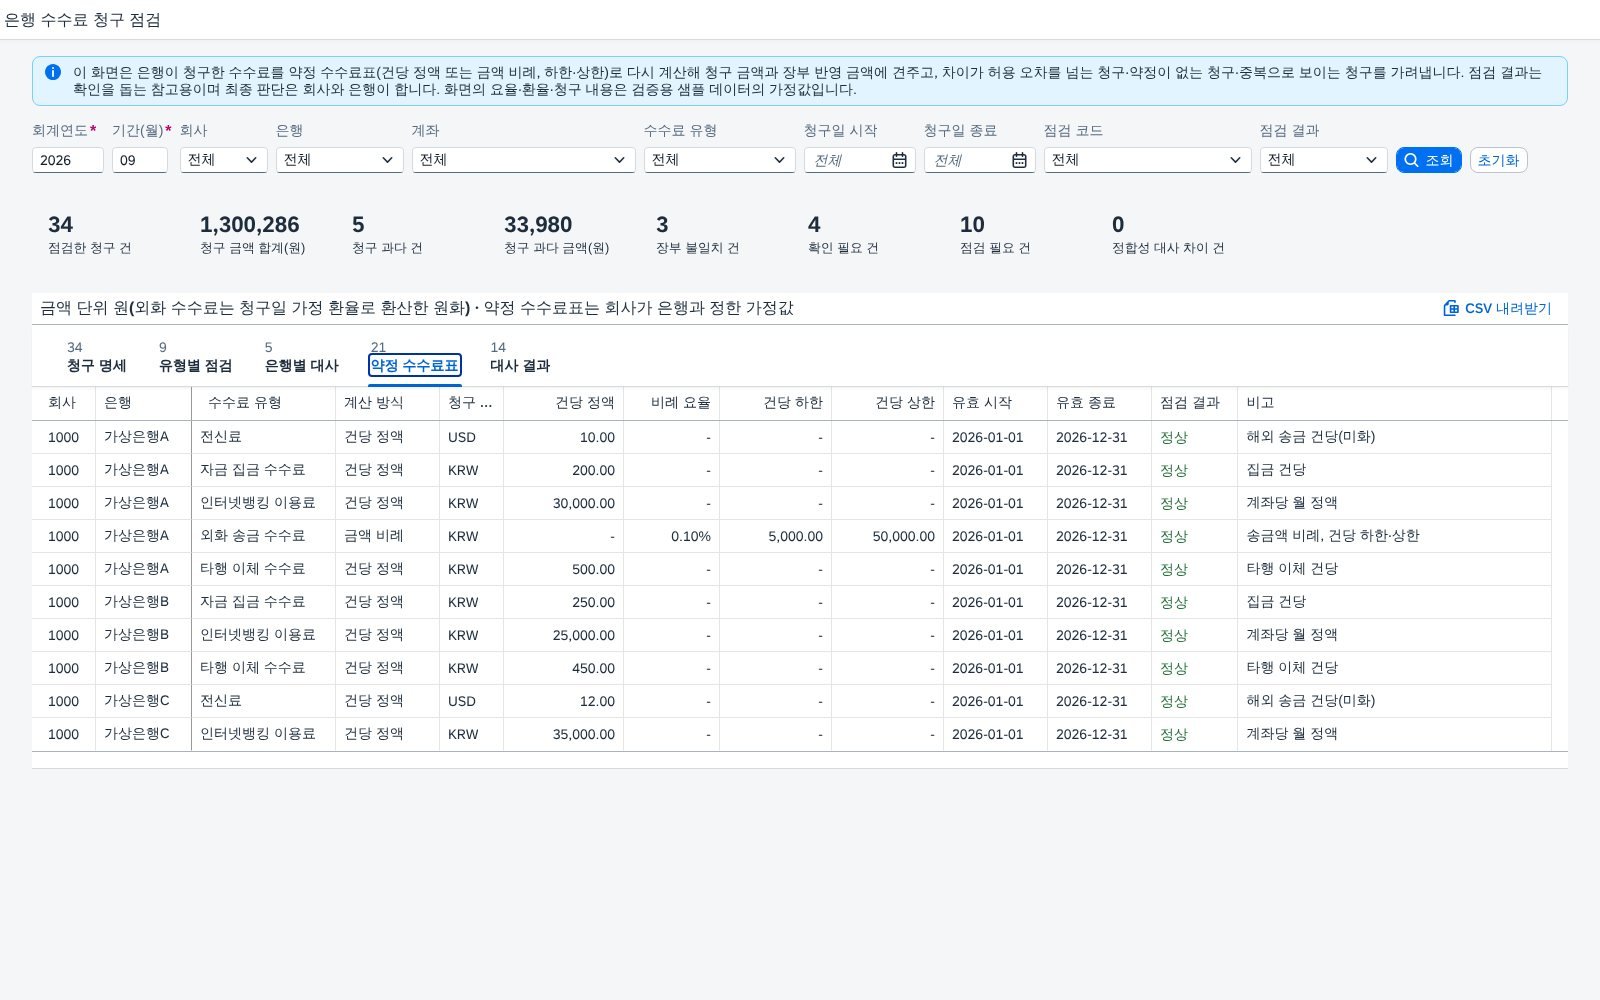The width and height of the screenshot is (1600, 1000).
Task: Click the 10 점검 필요 건 tile
Action: click(994, 235)
